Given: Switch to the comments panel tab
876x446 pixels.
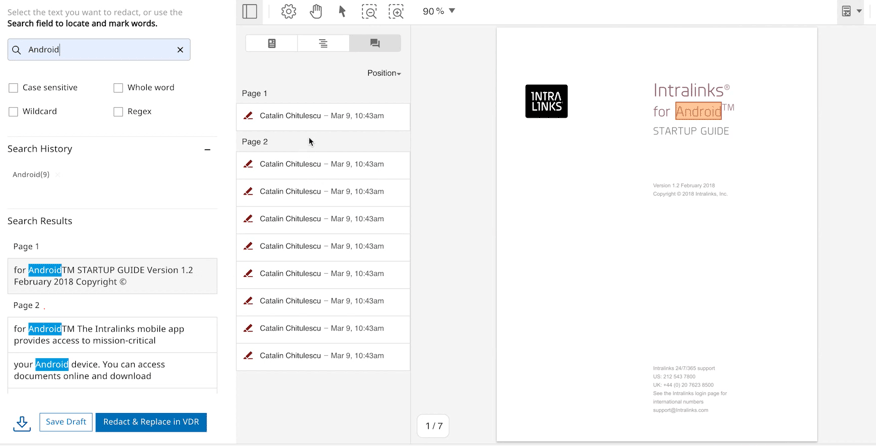Looking at the screenshot, I should 375,43.
